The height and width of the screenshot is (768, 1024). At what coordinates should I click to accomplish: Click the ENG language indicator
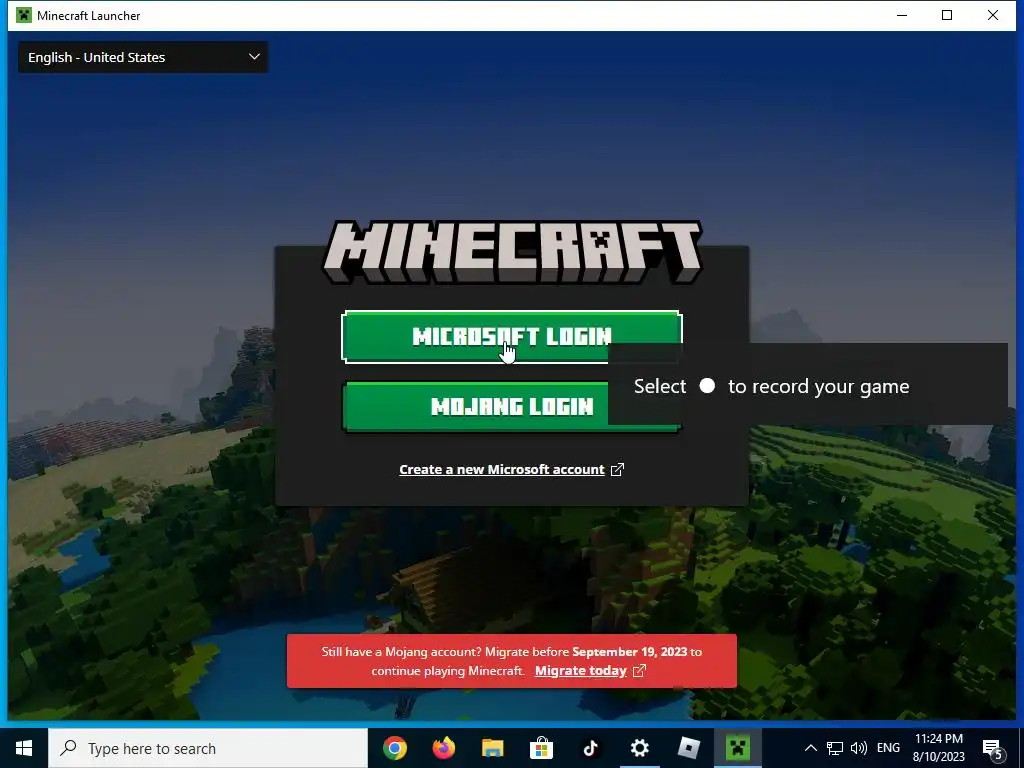[x=888, y=748]
